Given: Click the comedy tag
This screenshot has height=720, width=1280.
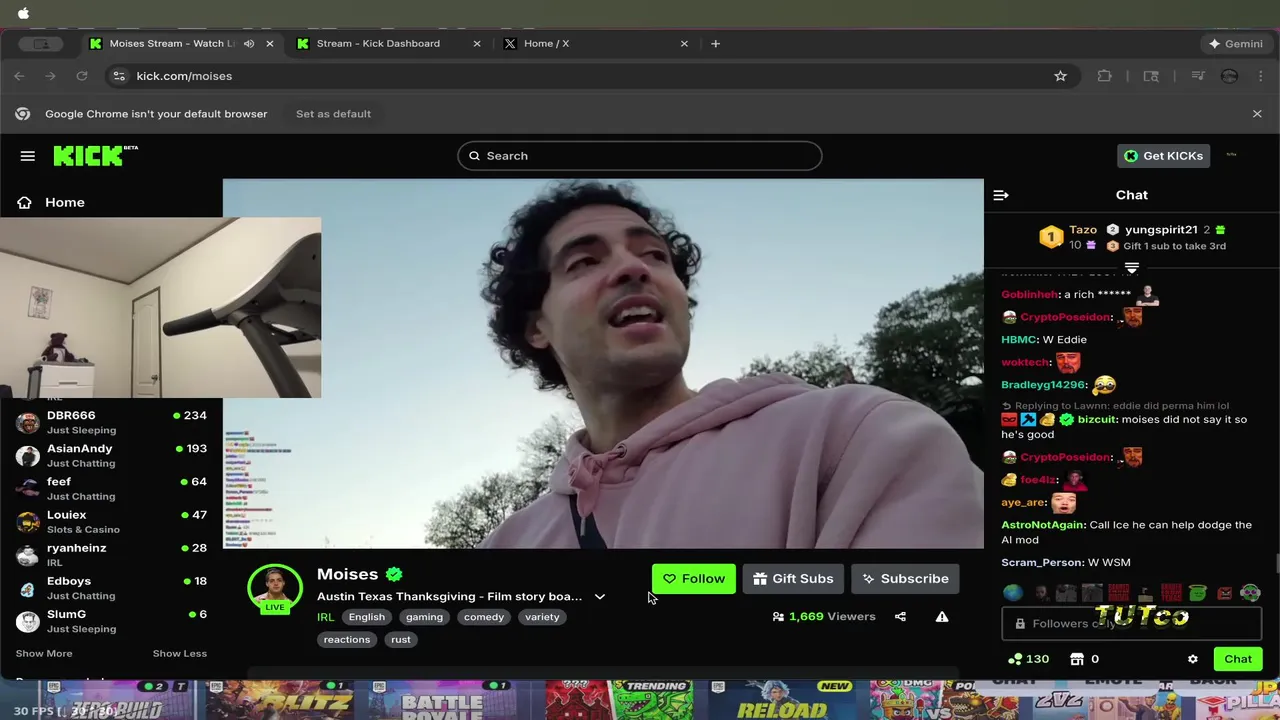Looking at the screenshot, I should [x=484, y=617].
